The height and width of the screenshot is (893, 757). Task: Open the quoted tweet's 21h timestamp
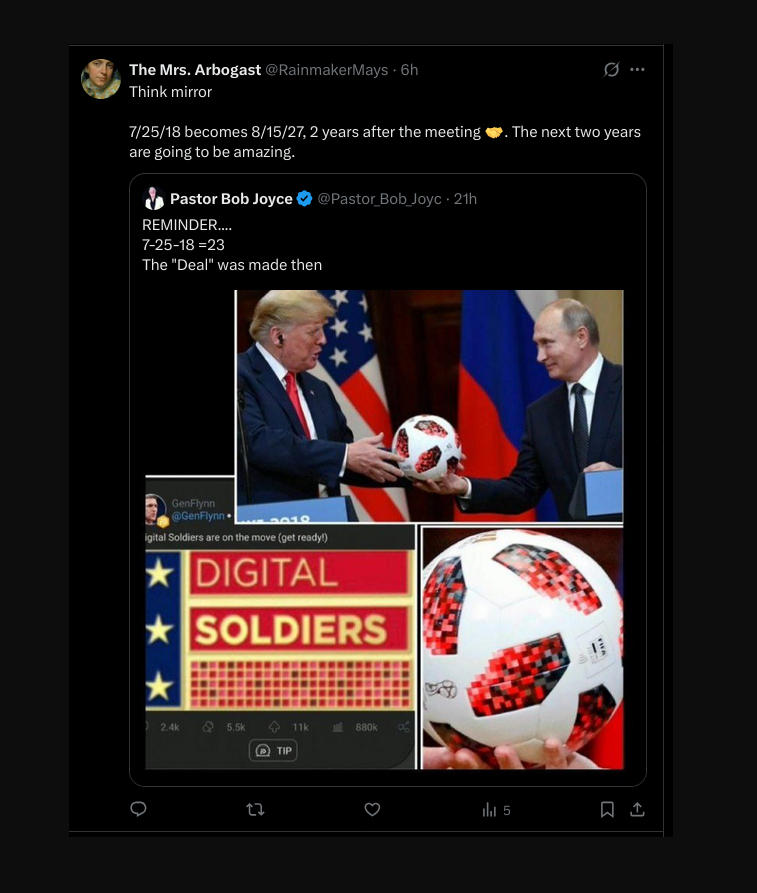pos(465,199)
